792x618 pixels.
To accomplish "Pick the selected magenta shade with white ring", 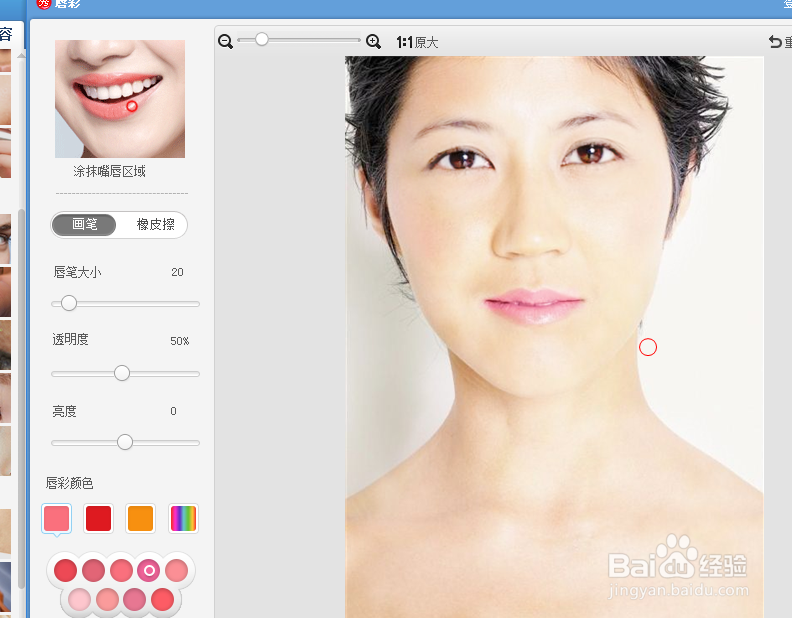I will pyautogui.click(x=148, y=571).
